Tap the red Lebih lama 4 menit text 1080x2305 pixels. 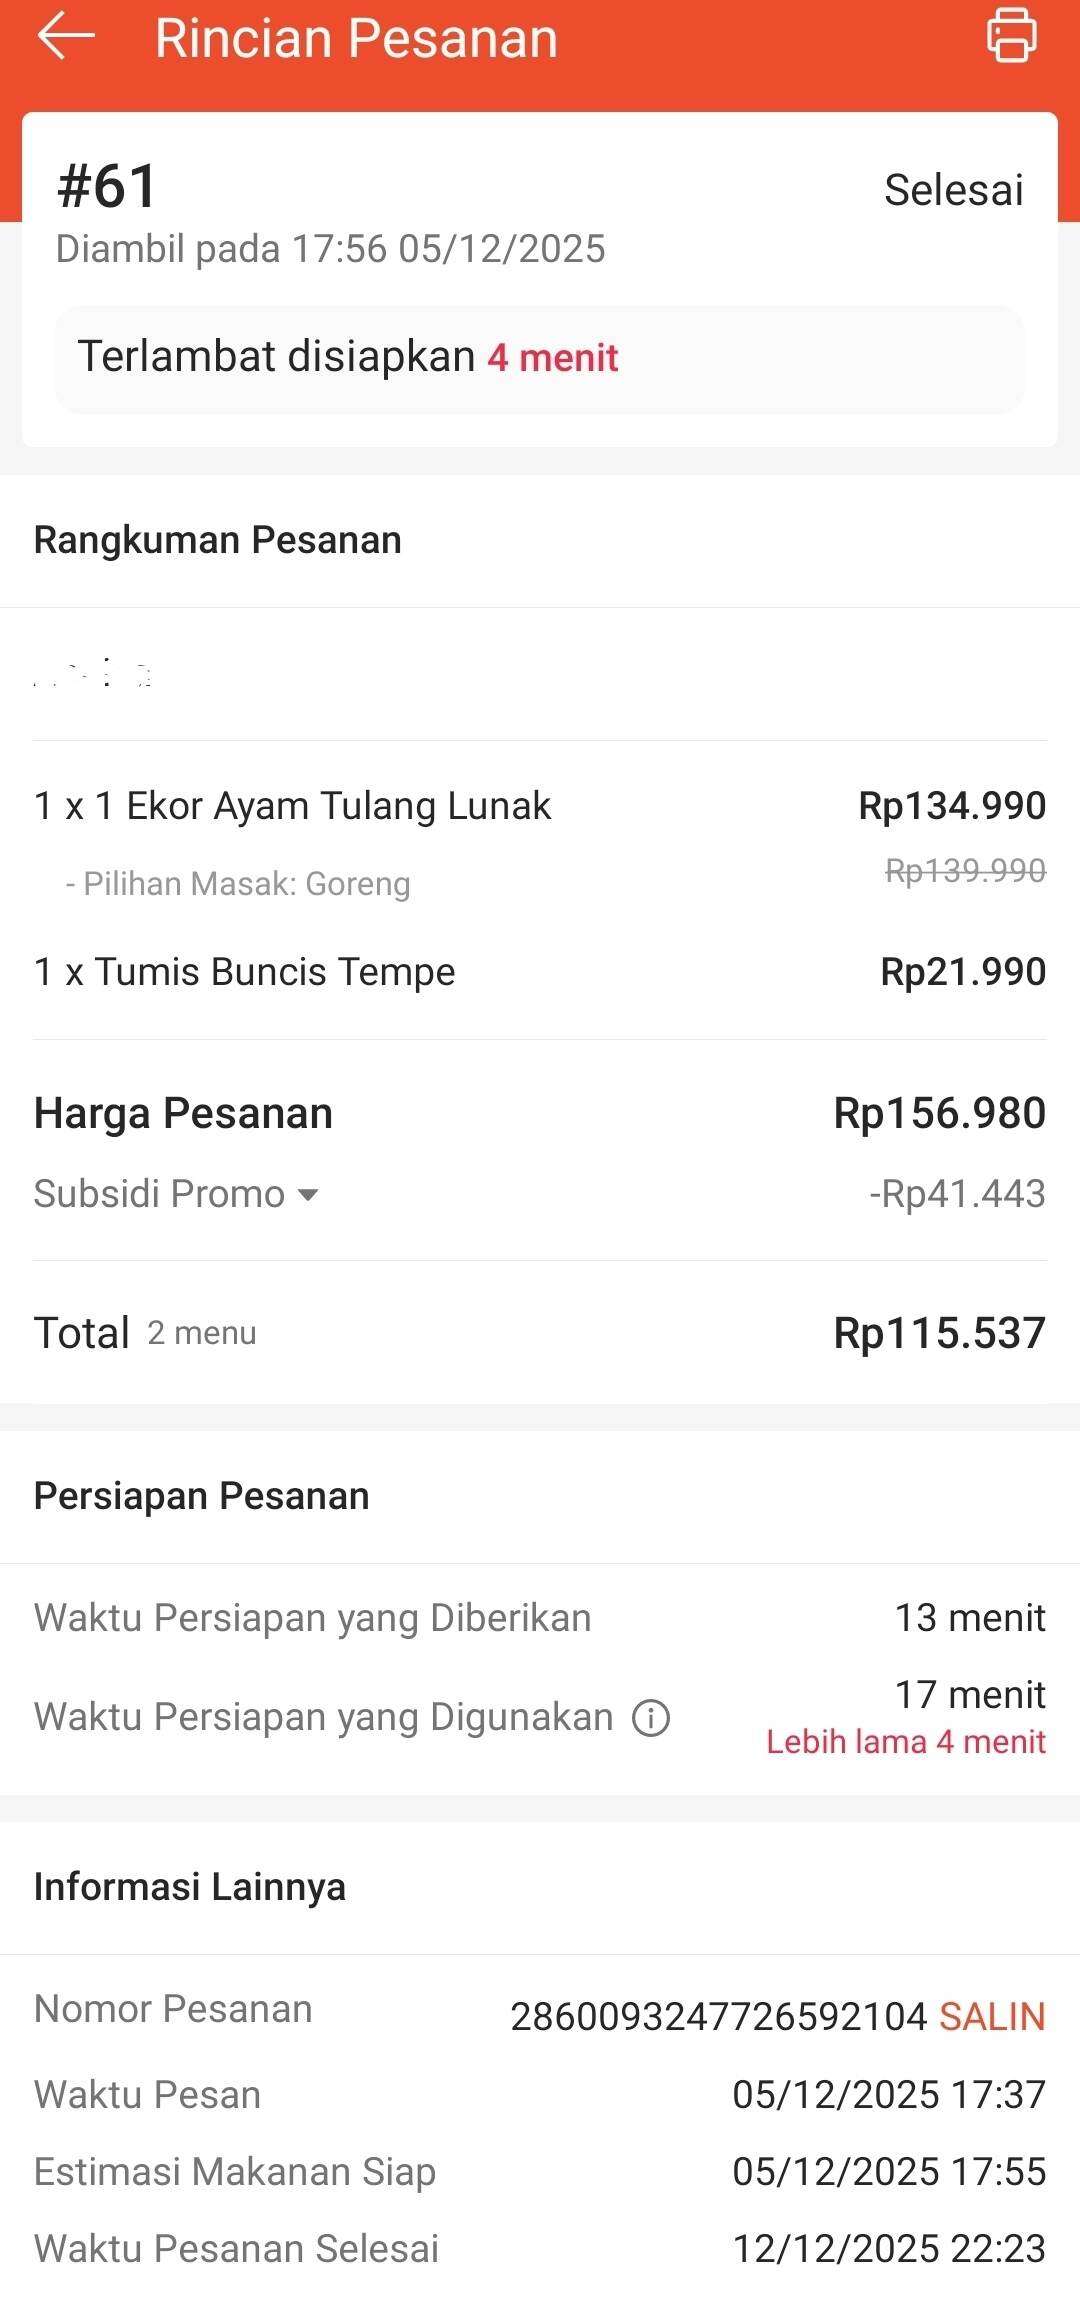906,1742
